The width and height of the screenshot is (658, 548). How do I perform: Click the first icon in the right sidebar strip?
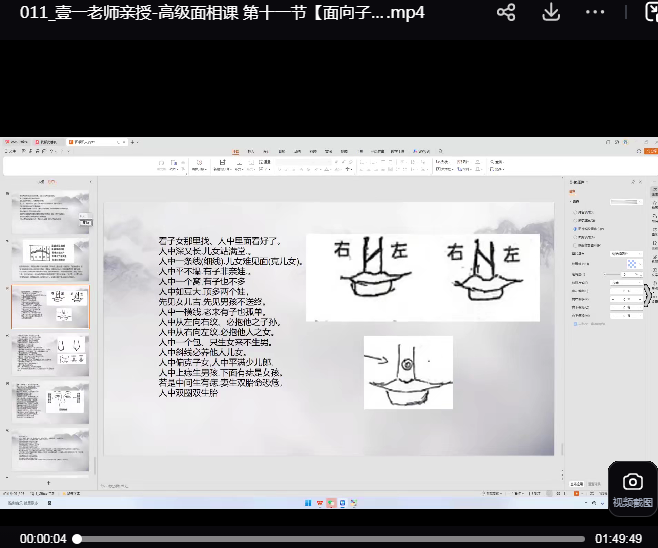[654, 192]
